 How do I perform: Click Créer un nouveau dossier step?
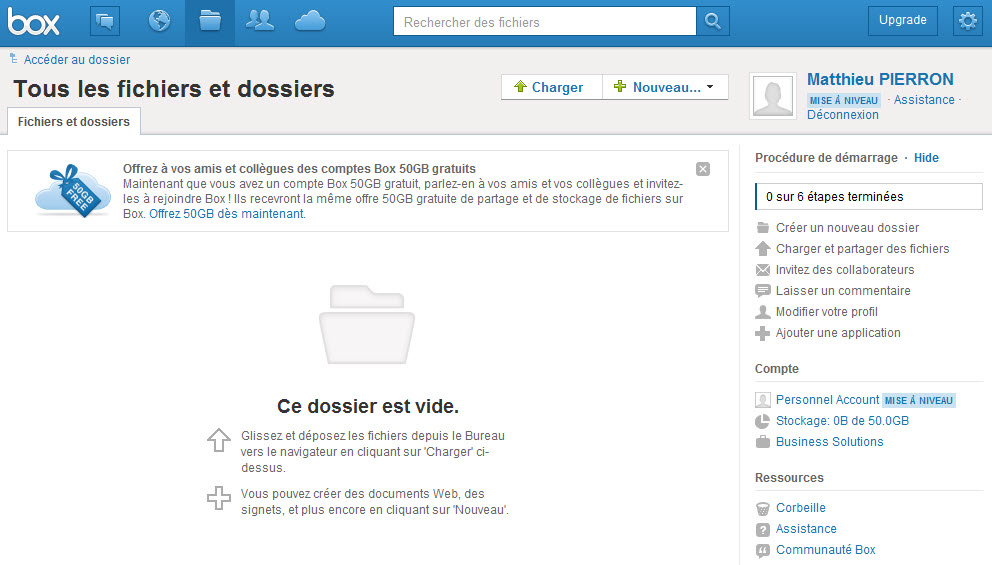coord(847,228)
